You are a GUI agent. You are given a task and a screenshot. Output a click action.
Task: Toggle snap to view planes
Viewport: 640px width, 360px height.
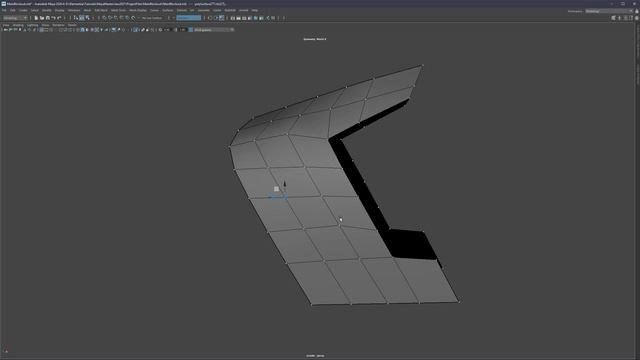click(127, 18)
